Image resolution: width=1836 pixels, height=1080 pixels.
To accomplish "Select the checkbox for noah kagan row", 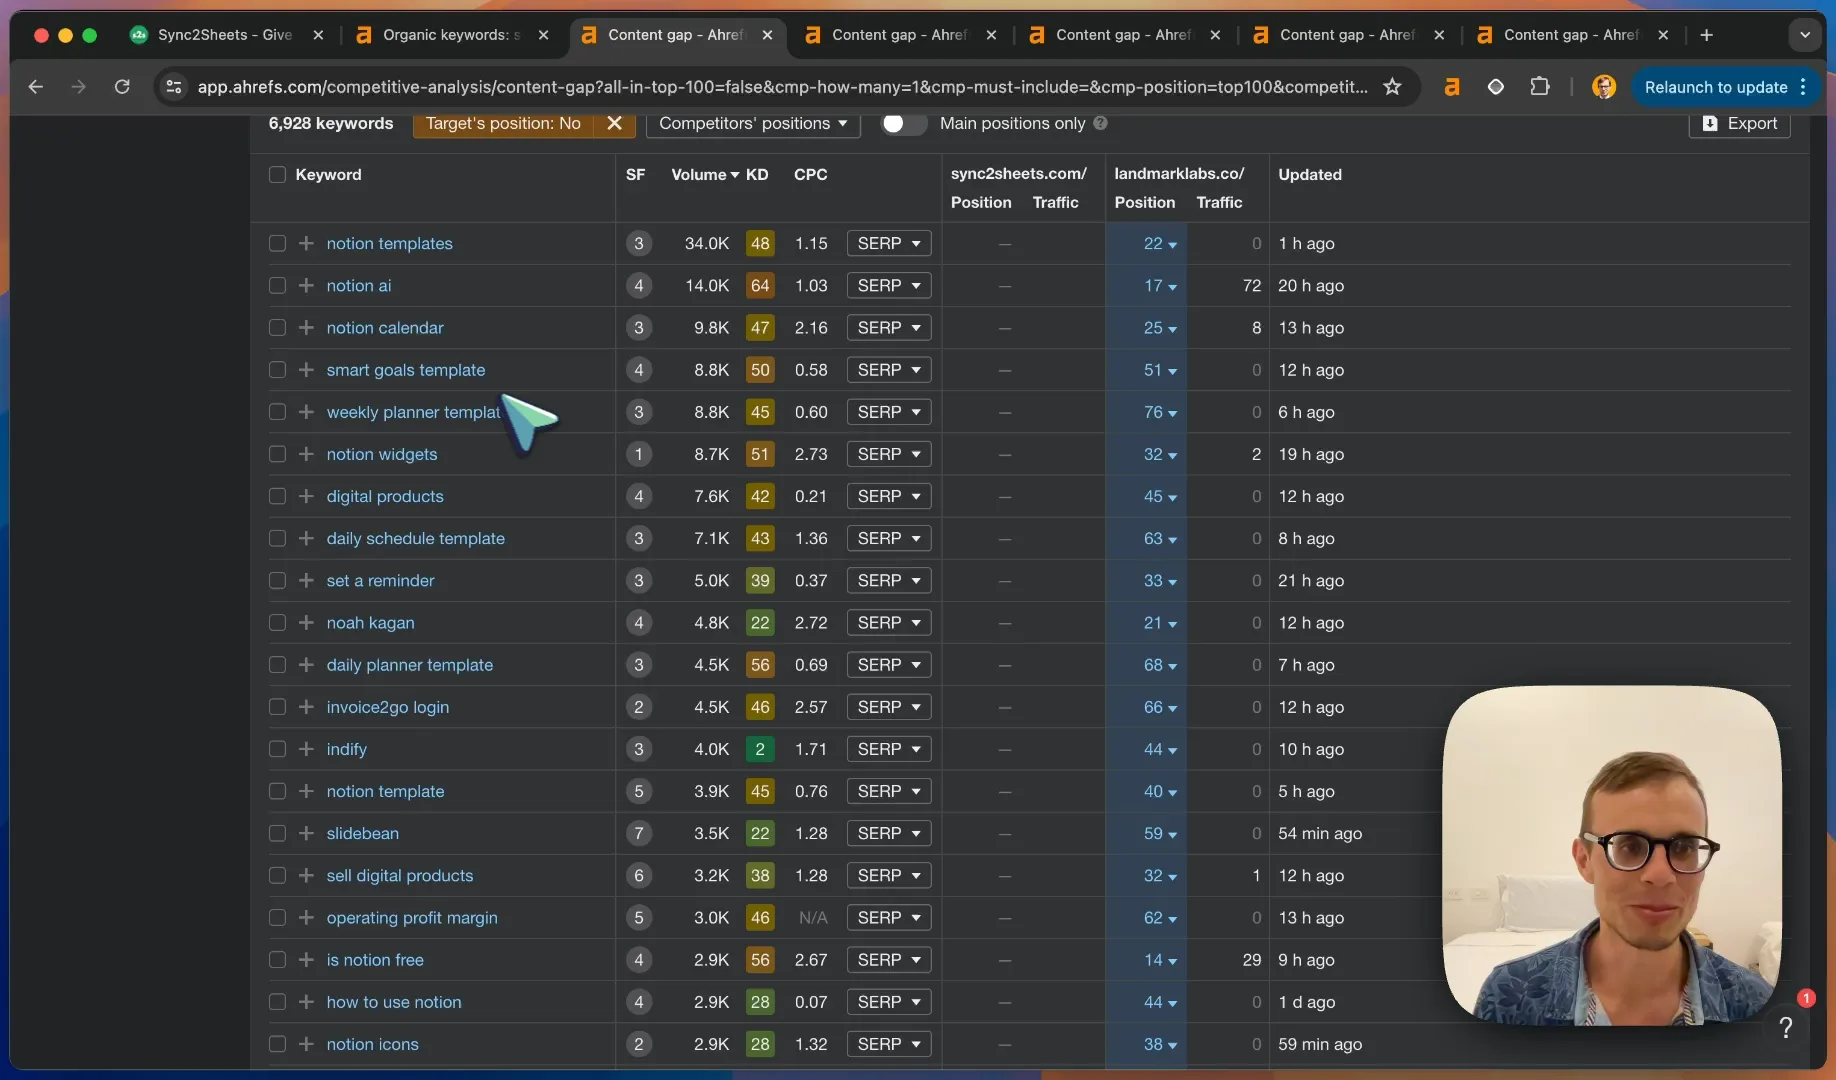I will [x=277, y=623].
